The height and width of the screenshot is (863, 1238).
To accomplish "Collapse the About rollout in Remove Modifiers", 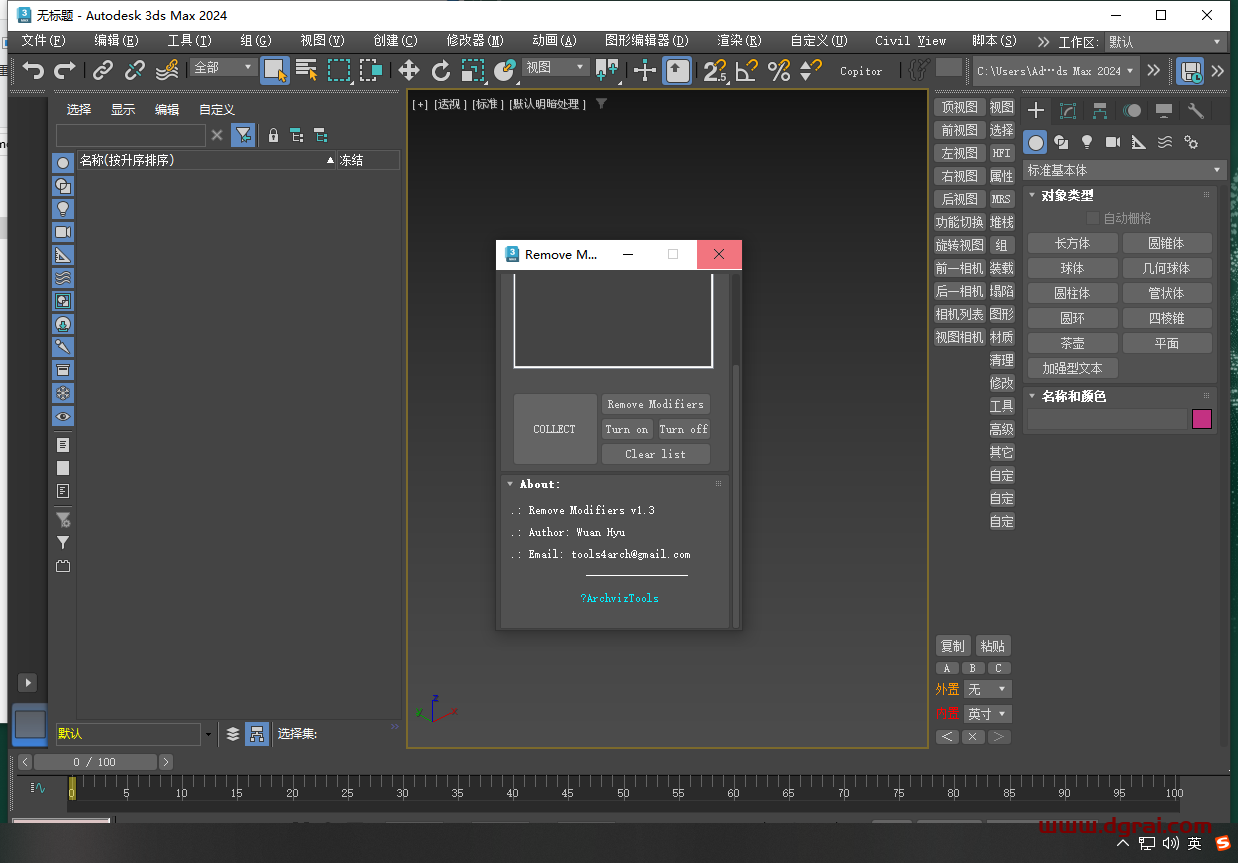I will click(x=510, y=484).
